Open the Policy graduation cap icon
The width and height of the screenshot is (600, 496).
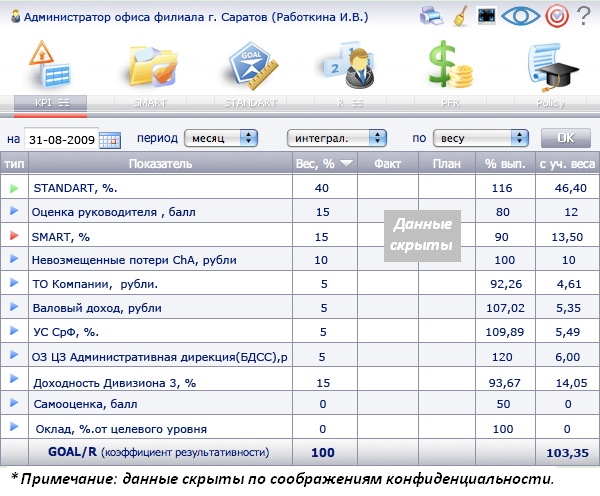(553, 67)
